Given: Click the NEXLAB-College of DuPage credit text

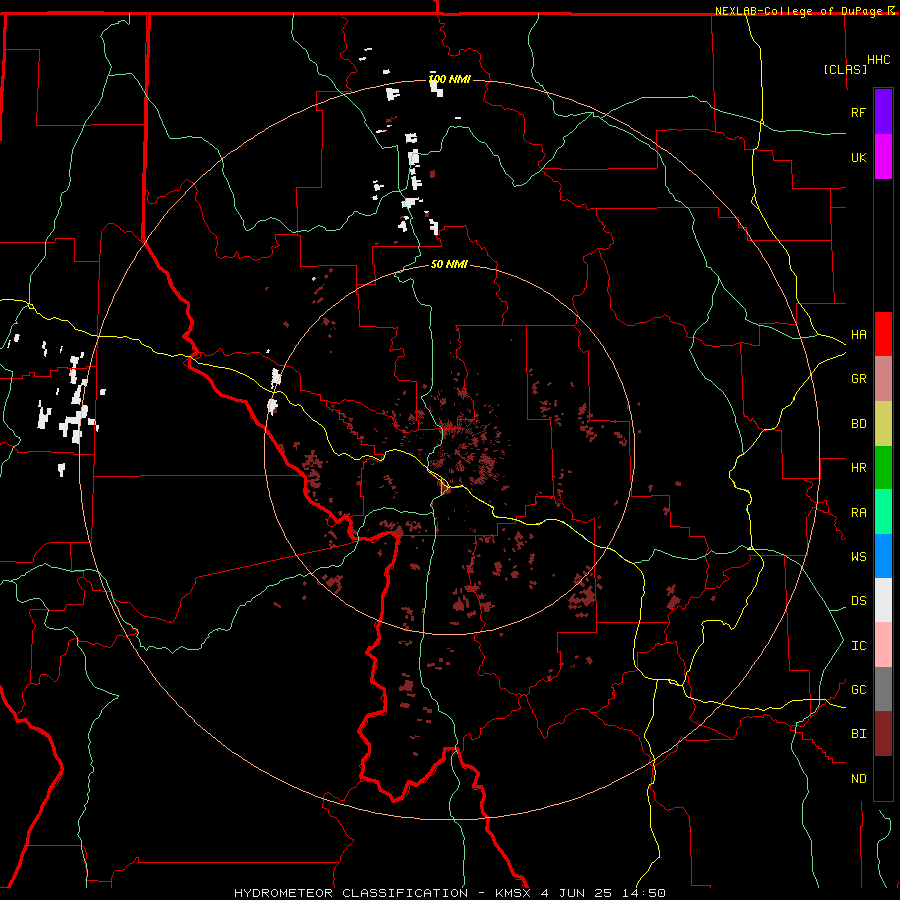Looking at the screenshot, I should coord(798,11).
